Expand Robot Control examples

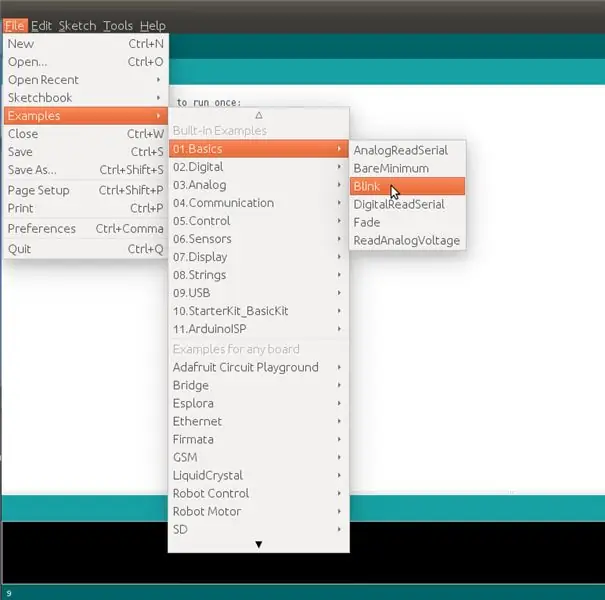pyautogui.click(x=259, y=494)
